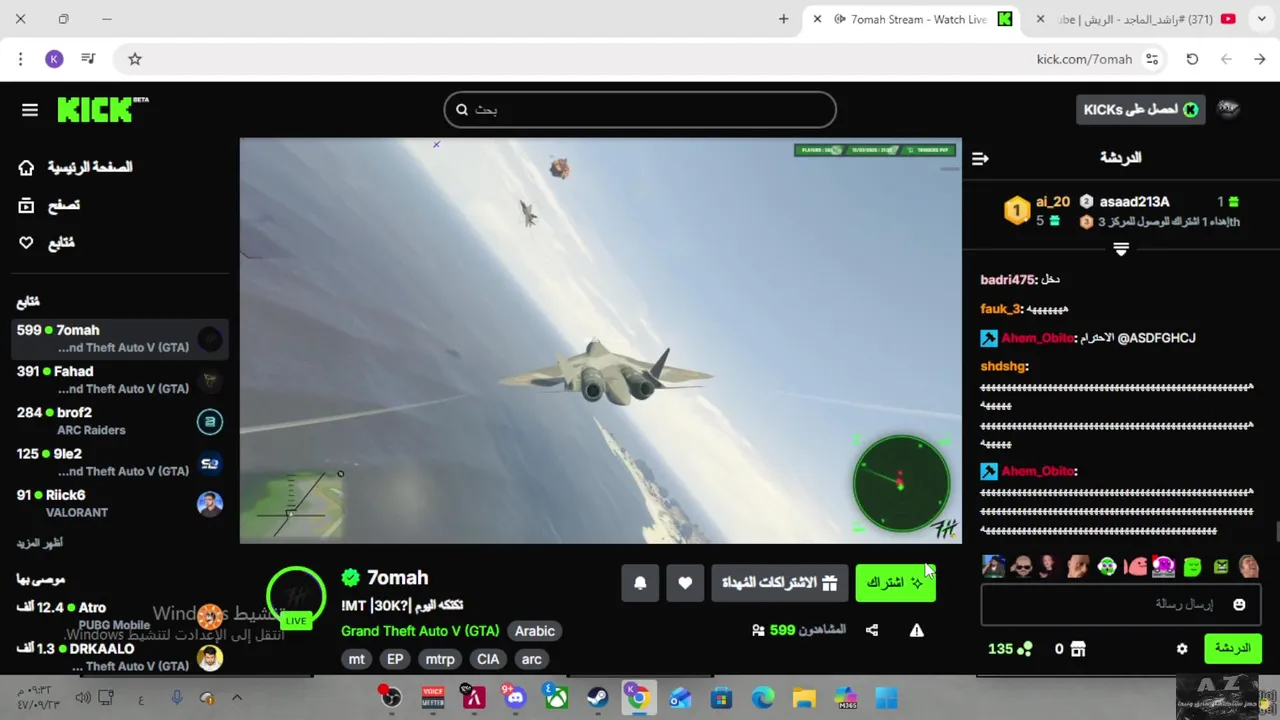Open File Explorer from the taskbar
1280x720 pixels.
tap(804, 697)
